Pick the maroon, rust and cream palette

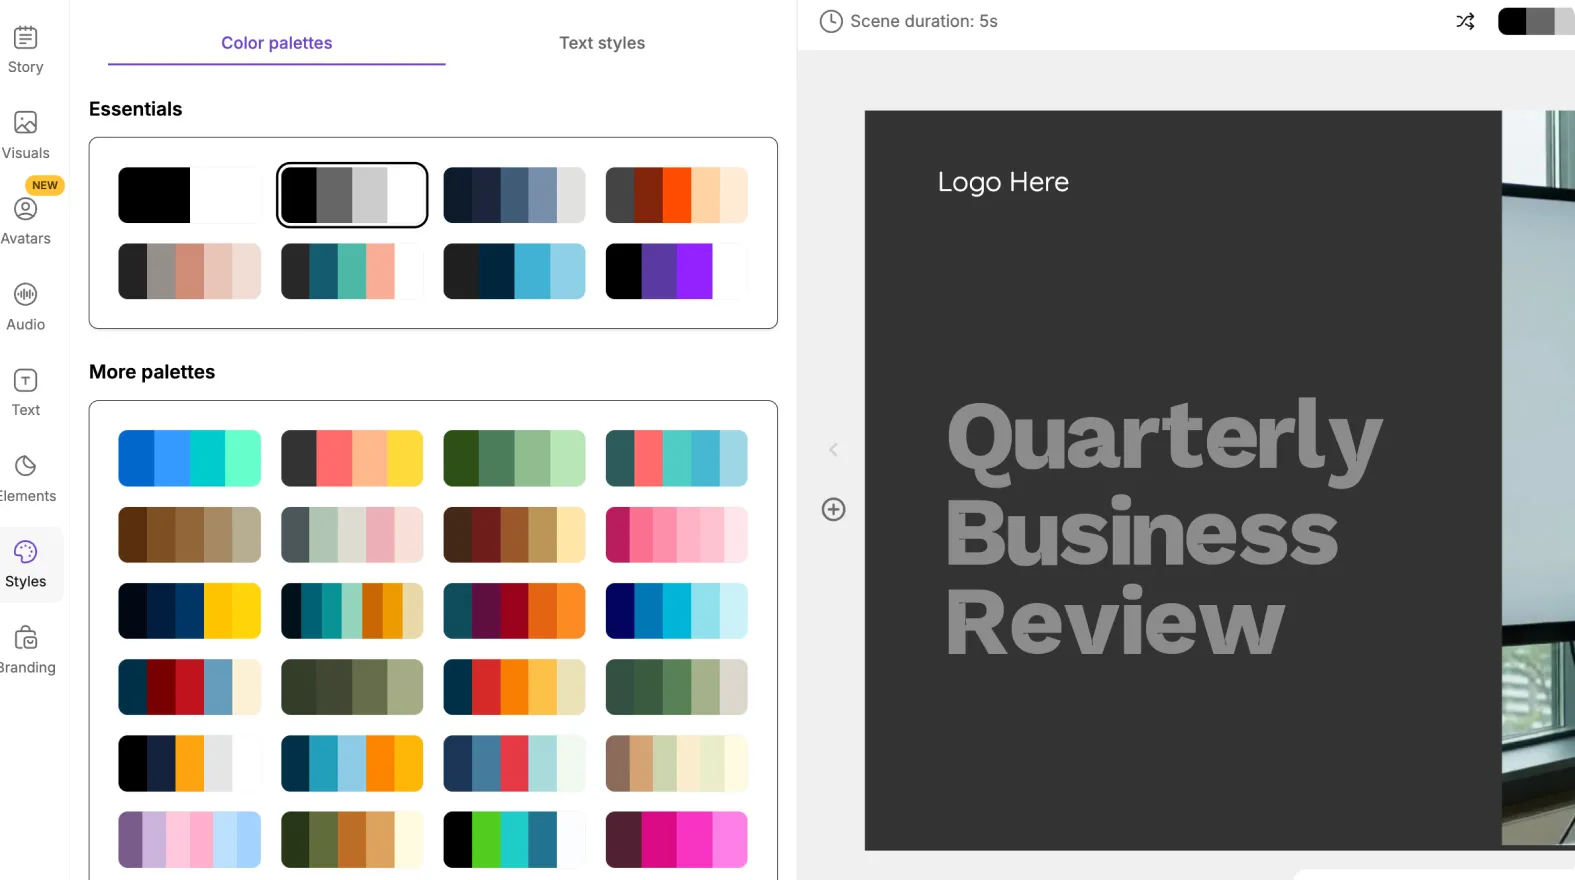[x=515, y=535]
